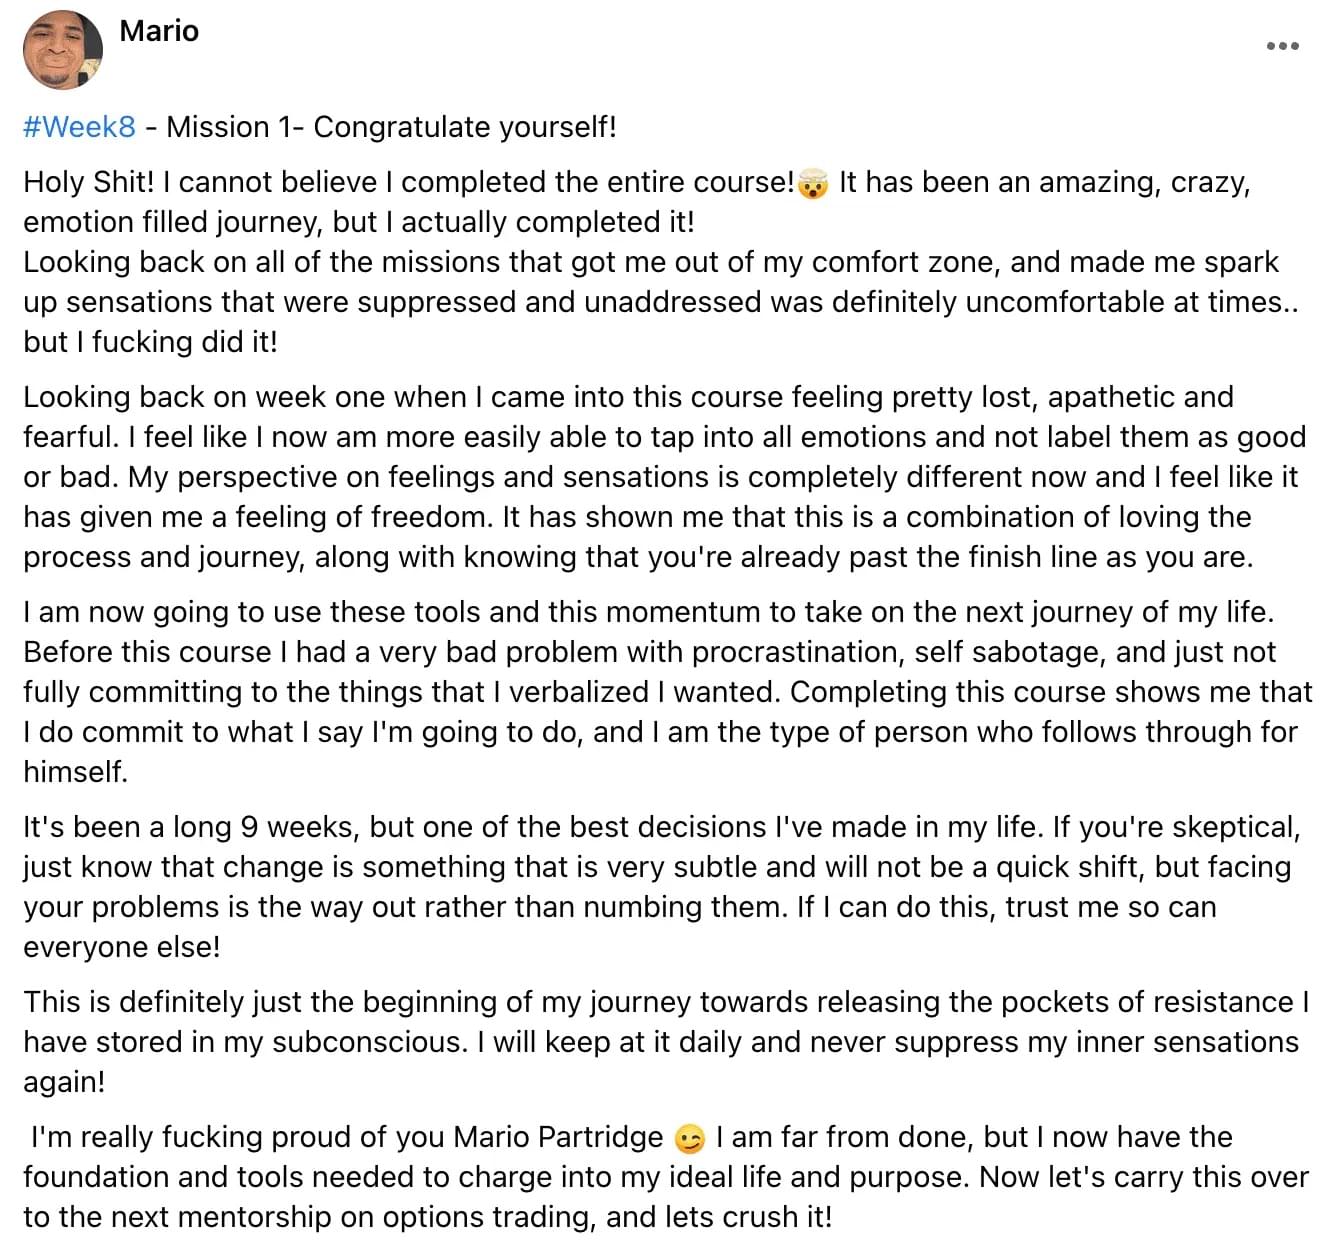Image resolution: width=1337 pixels, height=1250 pixels.
Task: Click the exploding head emoji
Action: (814, 183)
